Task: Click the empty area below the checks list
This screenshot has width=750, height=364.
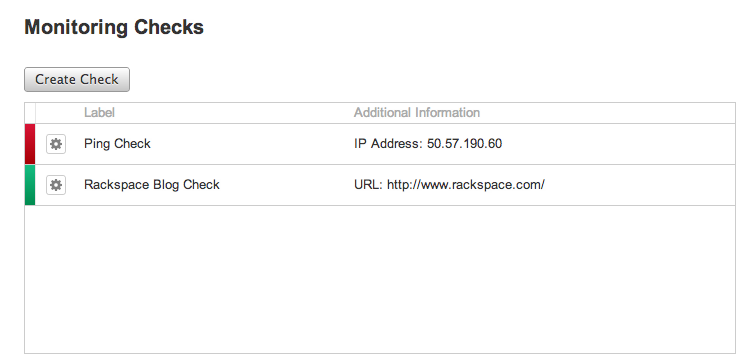Action: (380, 280)
